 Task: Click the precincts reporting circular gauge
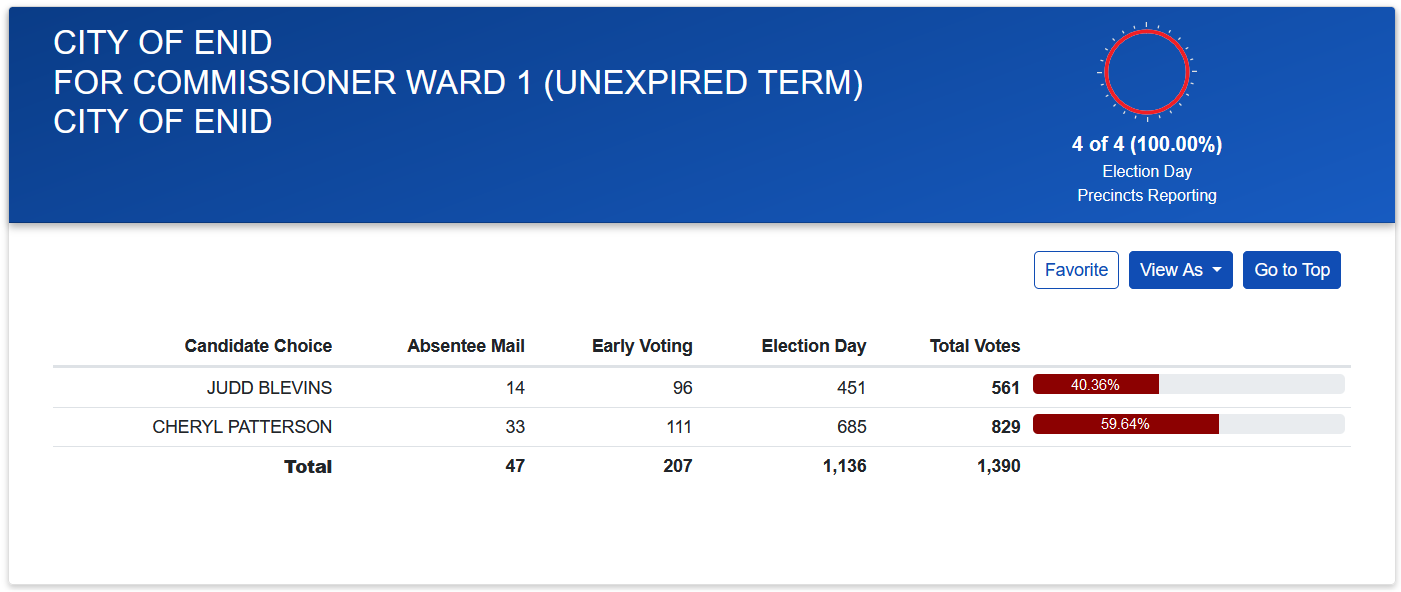point(1146,72)
